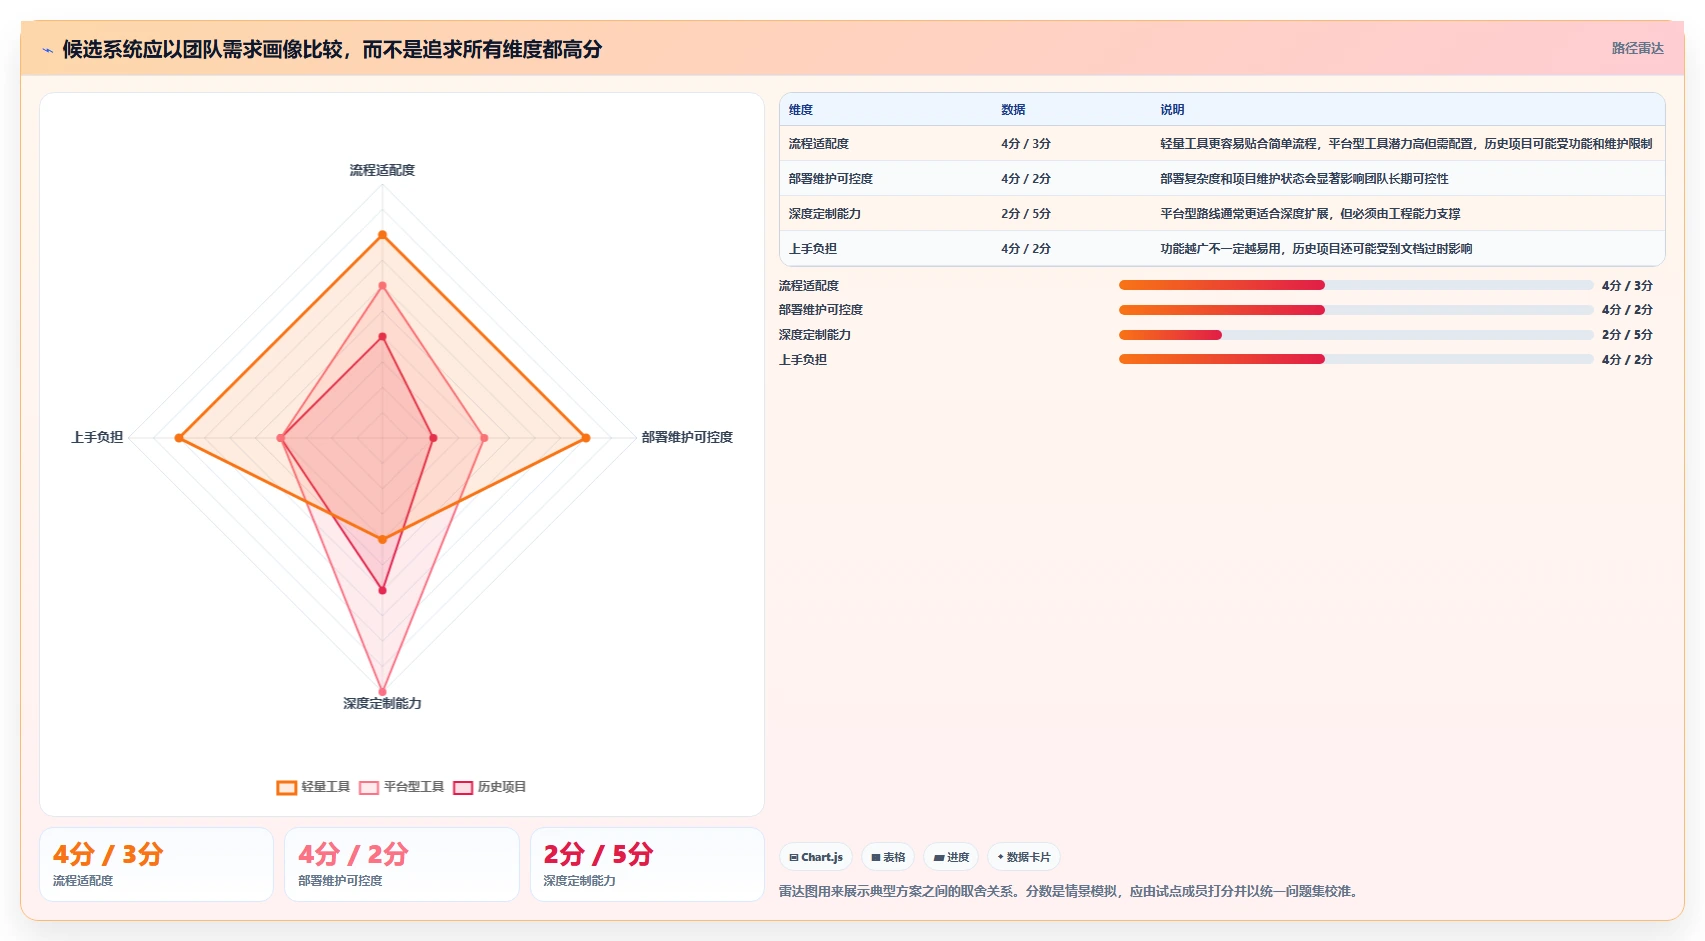Click orange data point on 流程适配度 axis
The width and height of the screenshot is (1705, 941).
click(382, 235)
